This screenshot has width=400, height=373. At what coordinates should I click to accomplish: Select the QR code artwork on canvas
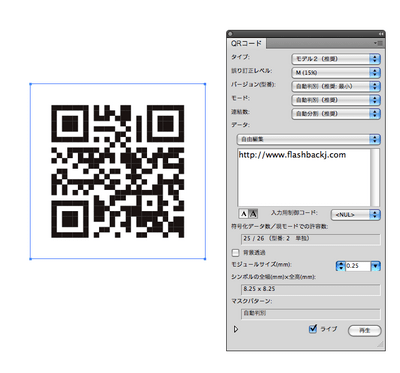click(x=117, y=171)
